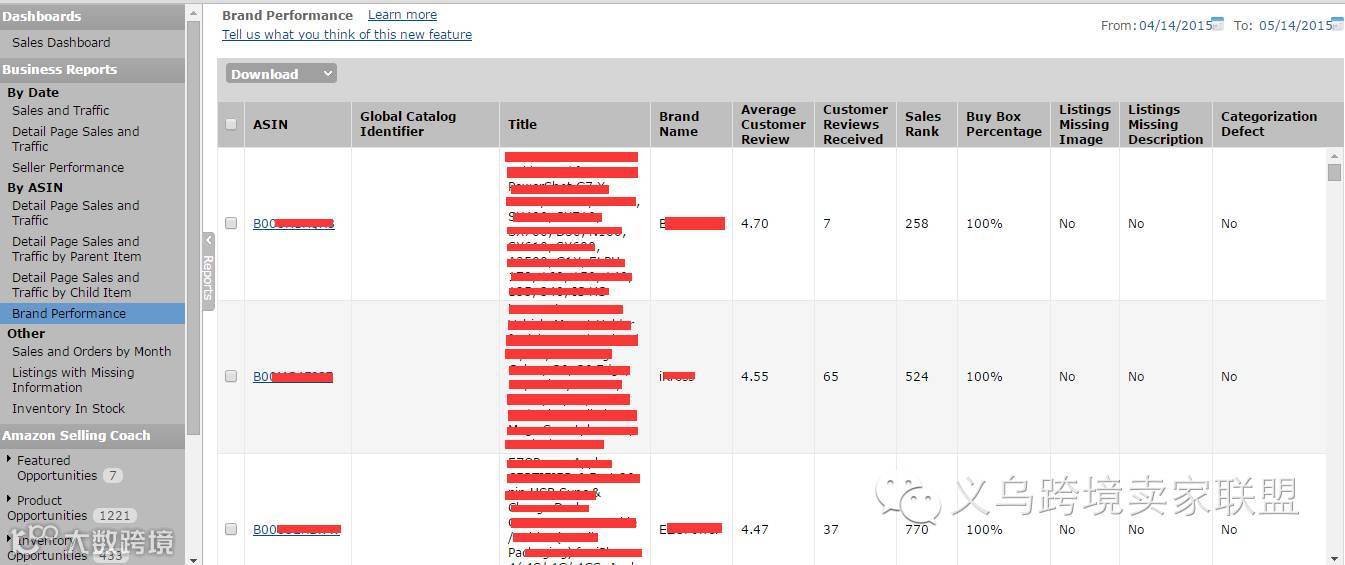
Task: Open ASIN link in rank 770 row
Action: (x=297, y=529)
